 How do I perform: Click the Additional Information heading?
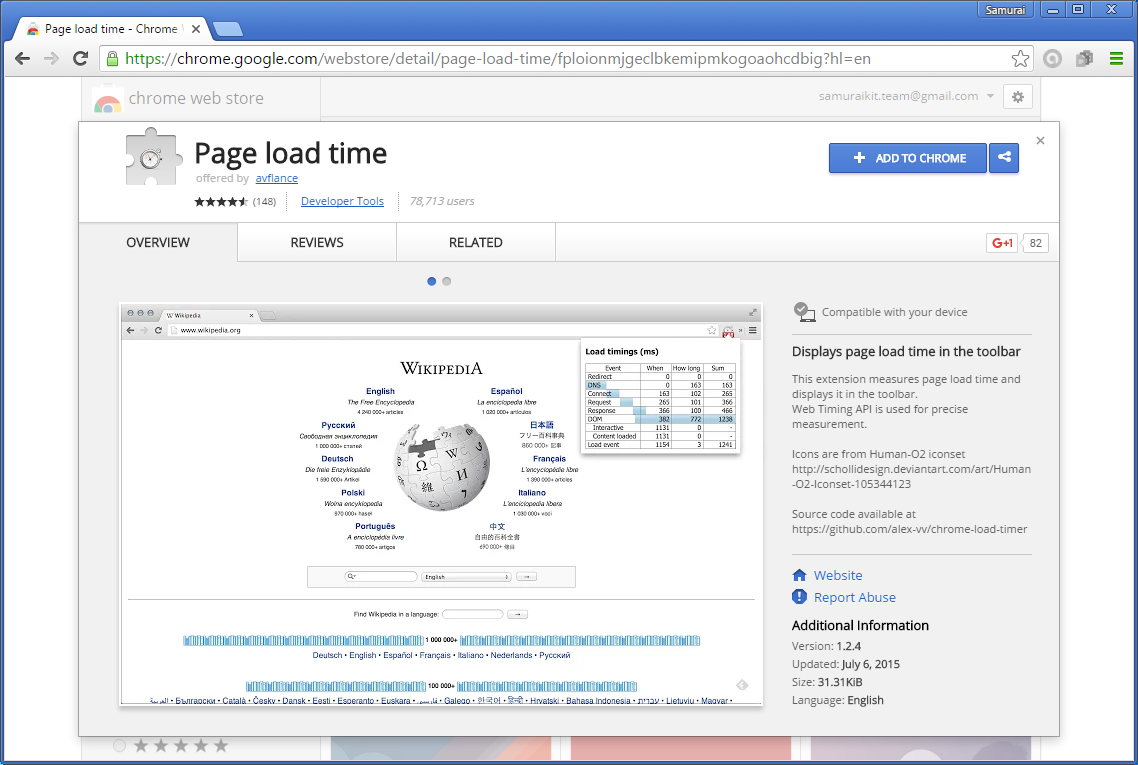tap(860, 626)
